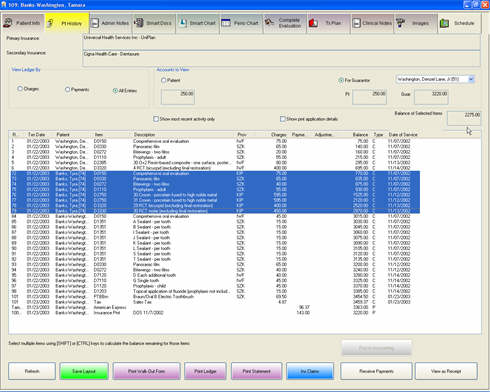Image resolution: width=490 pixels, height=392 pixels.
Task: Open the Images camera icon tab
Action: point(400,23)
